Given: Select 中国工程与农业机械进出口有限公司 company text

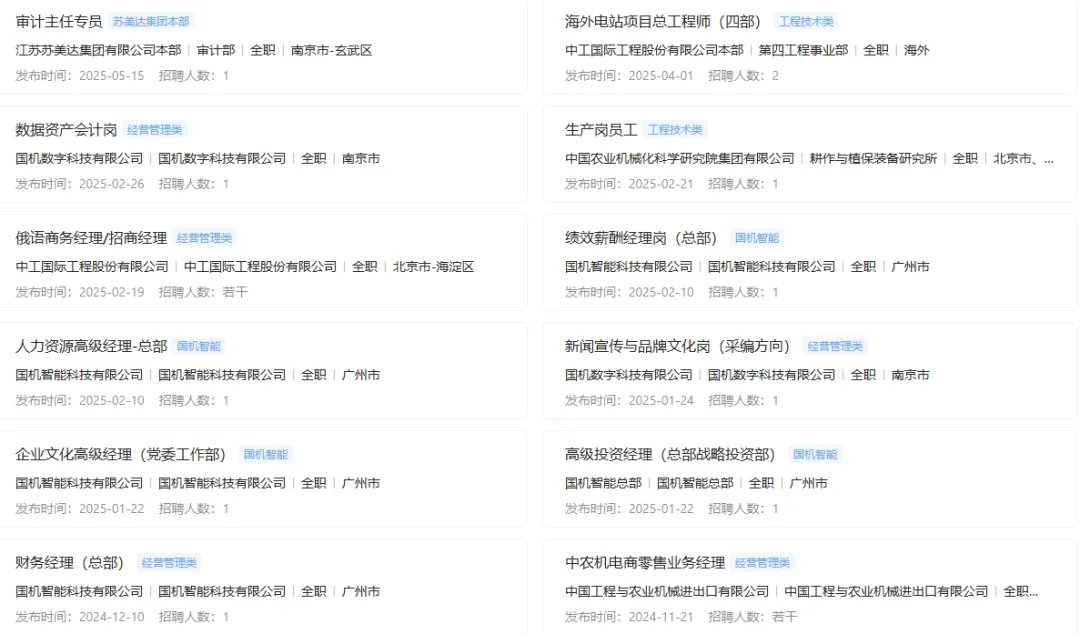Looking at the screenshot, I should (667, 591).
